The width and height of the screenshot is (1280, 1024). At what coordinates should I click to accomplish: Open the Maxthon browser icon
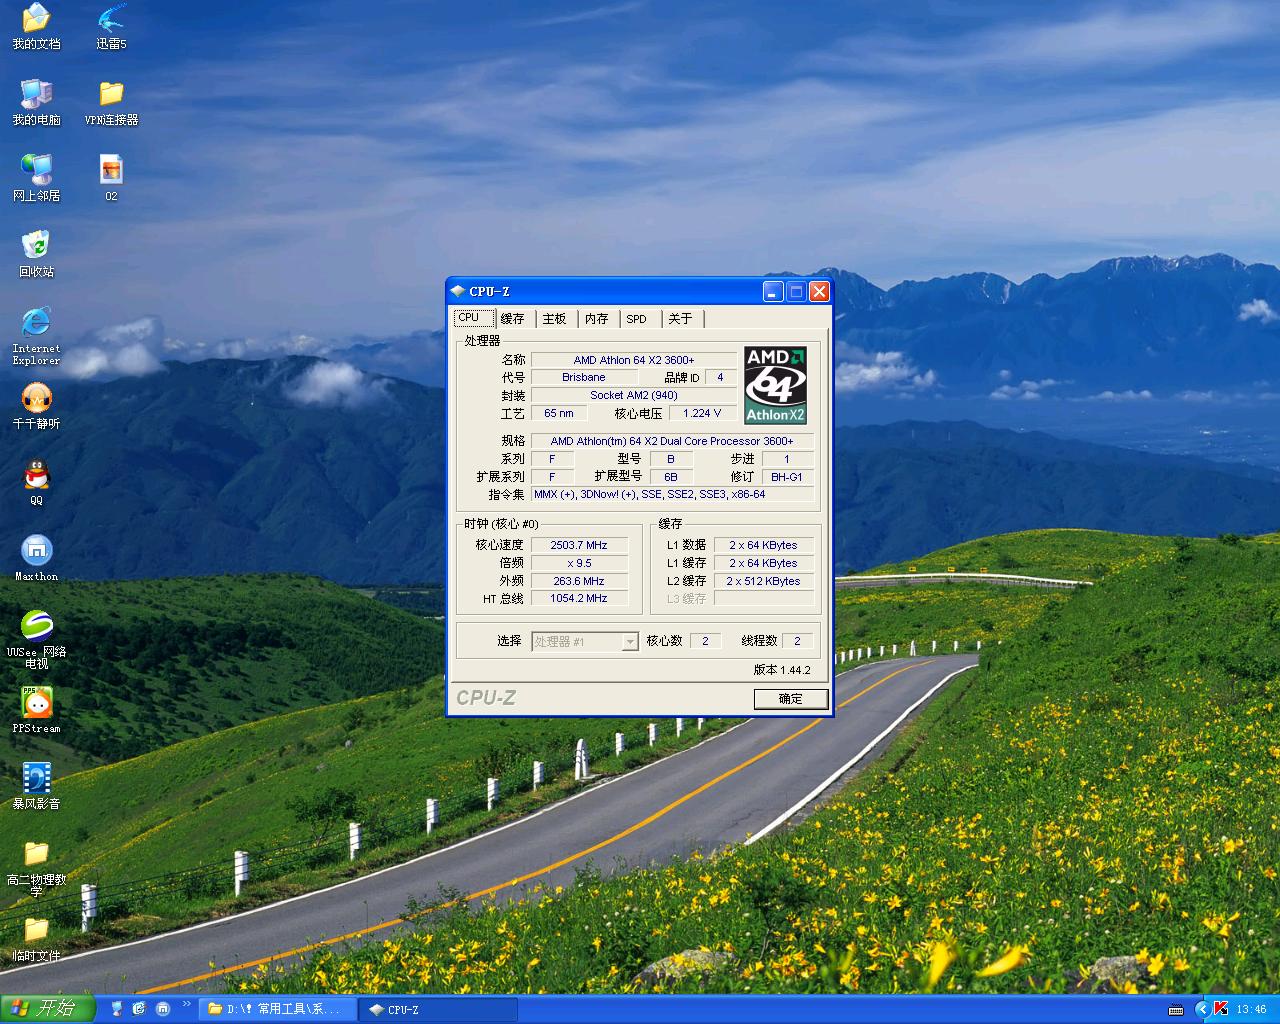pos(36,551)
